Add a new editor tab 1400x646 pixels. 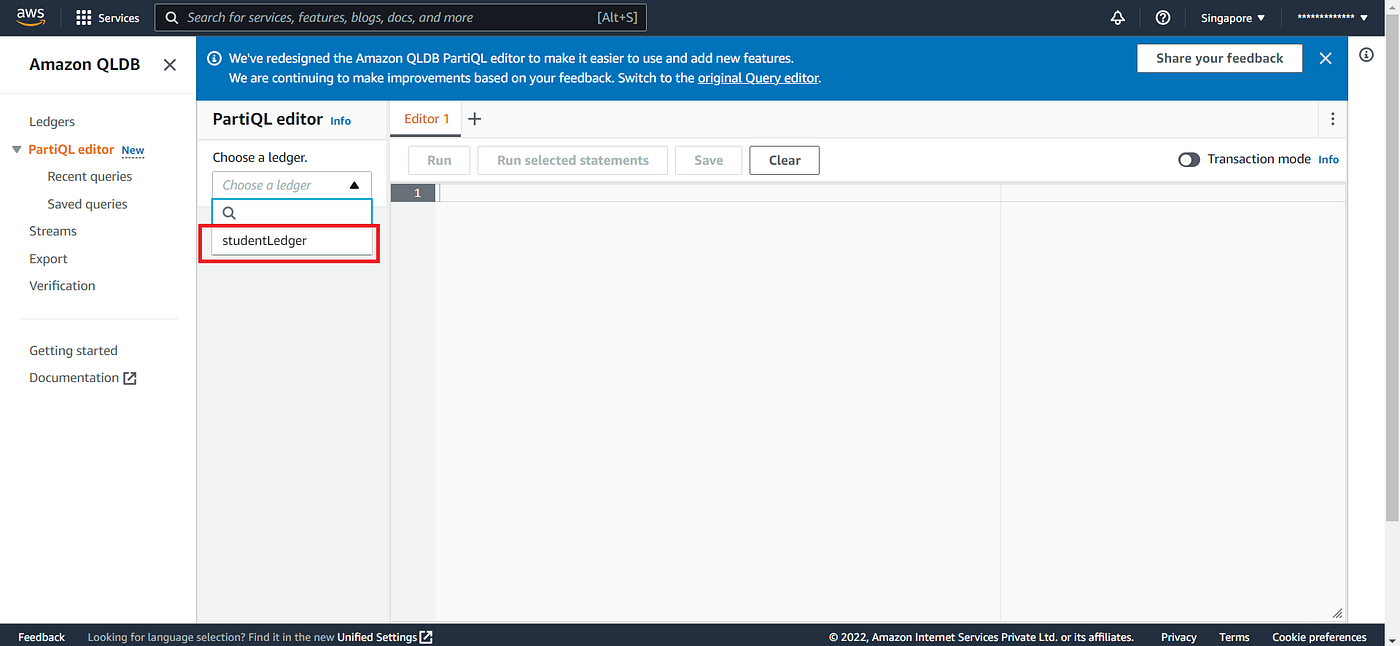point(474,118)
